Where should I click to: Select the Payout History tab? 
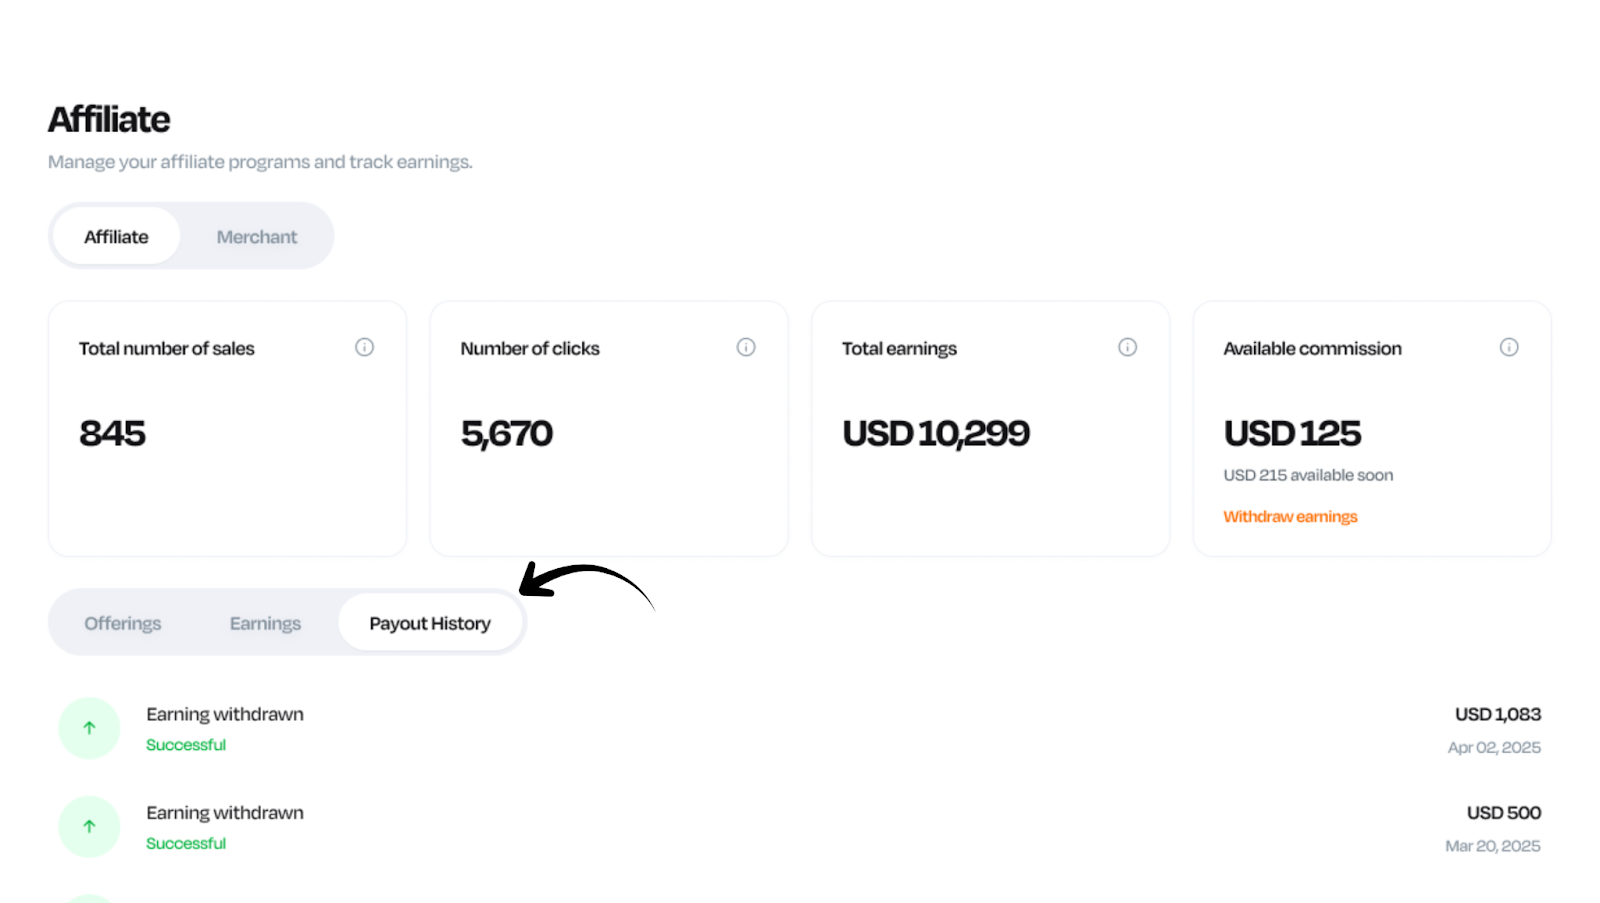pyautogui.click(x=430, y=623)
